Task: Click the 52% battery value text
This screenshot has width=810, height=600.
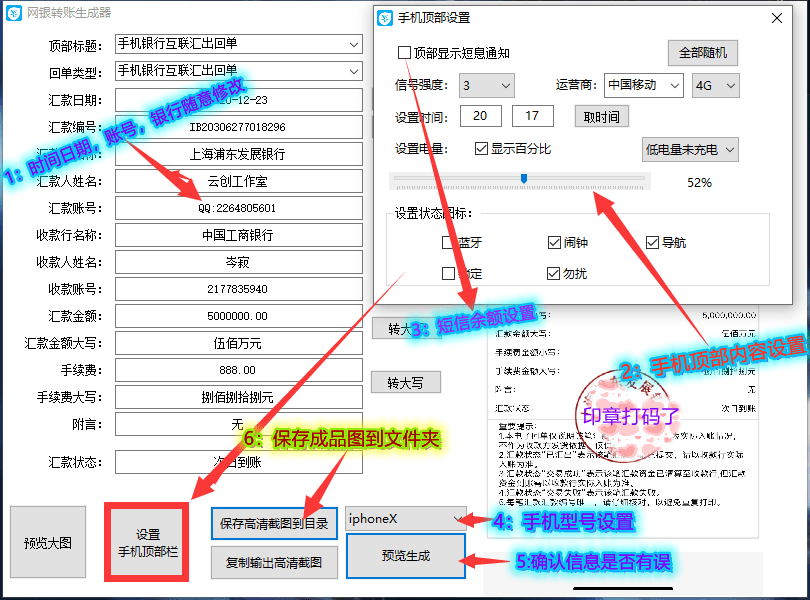Action: point(699,182)
